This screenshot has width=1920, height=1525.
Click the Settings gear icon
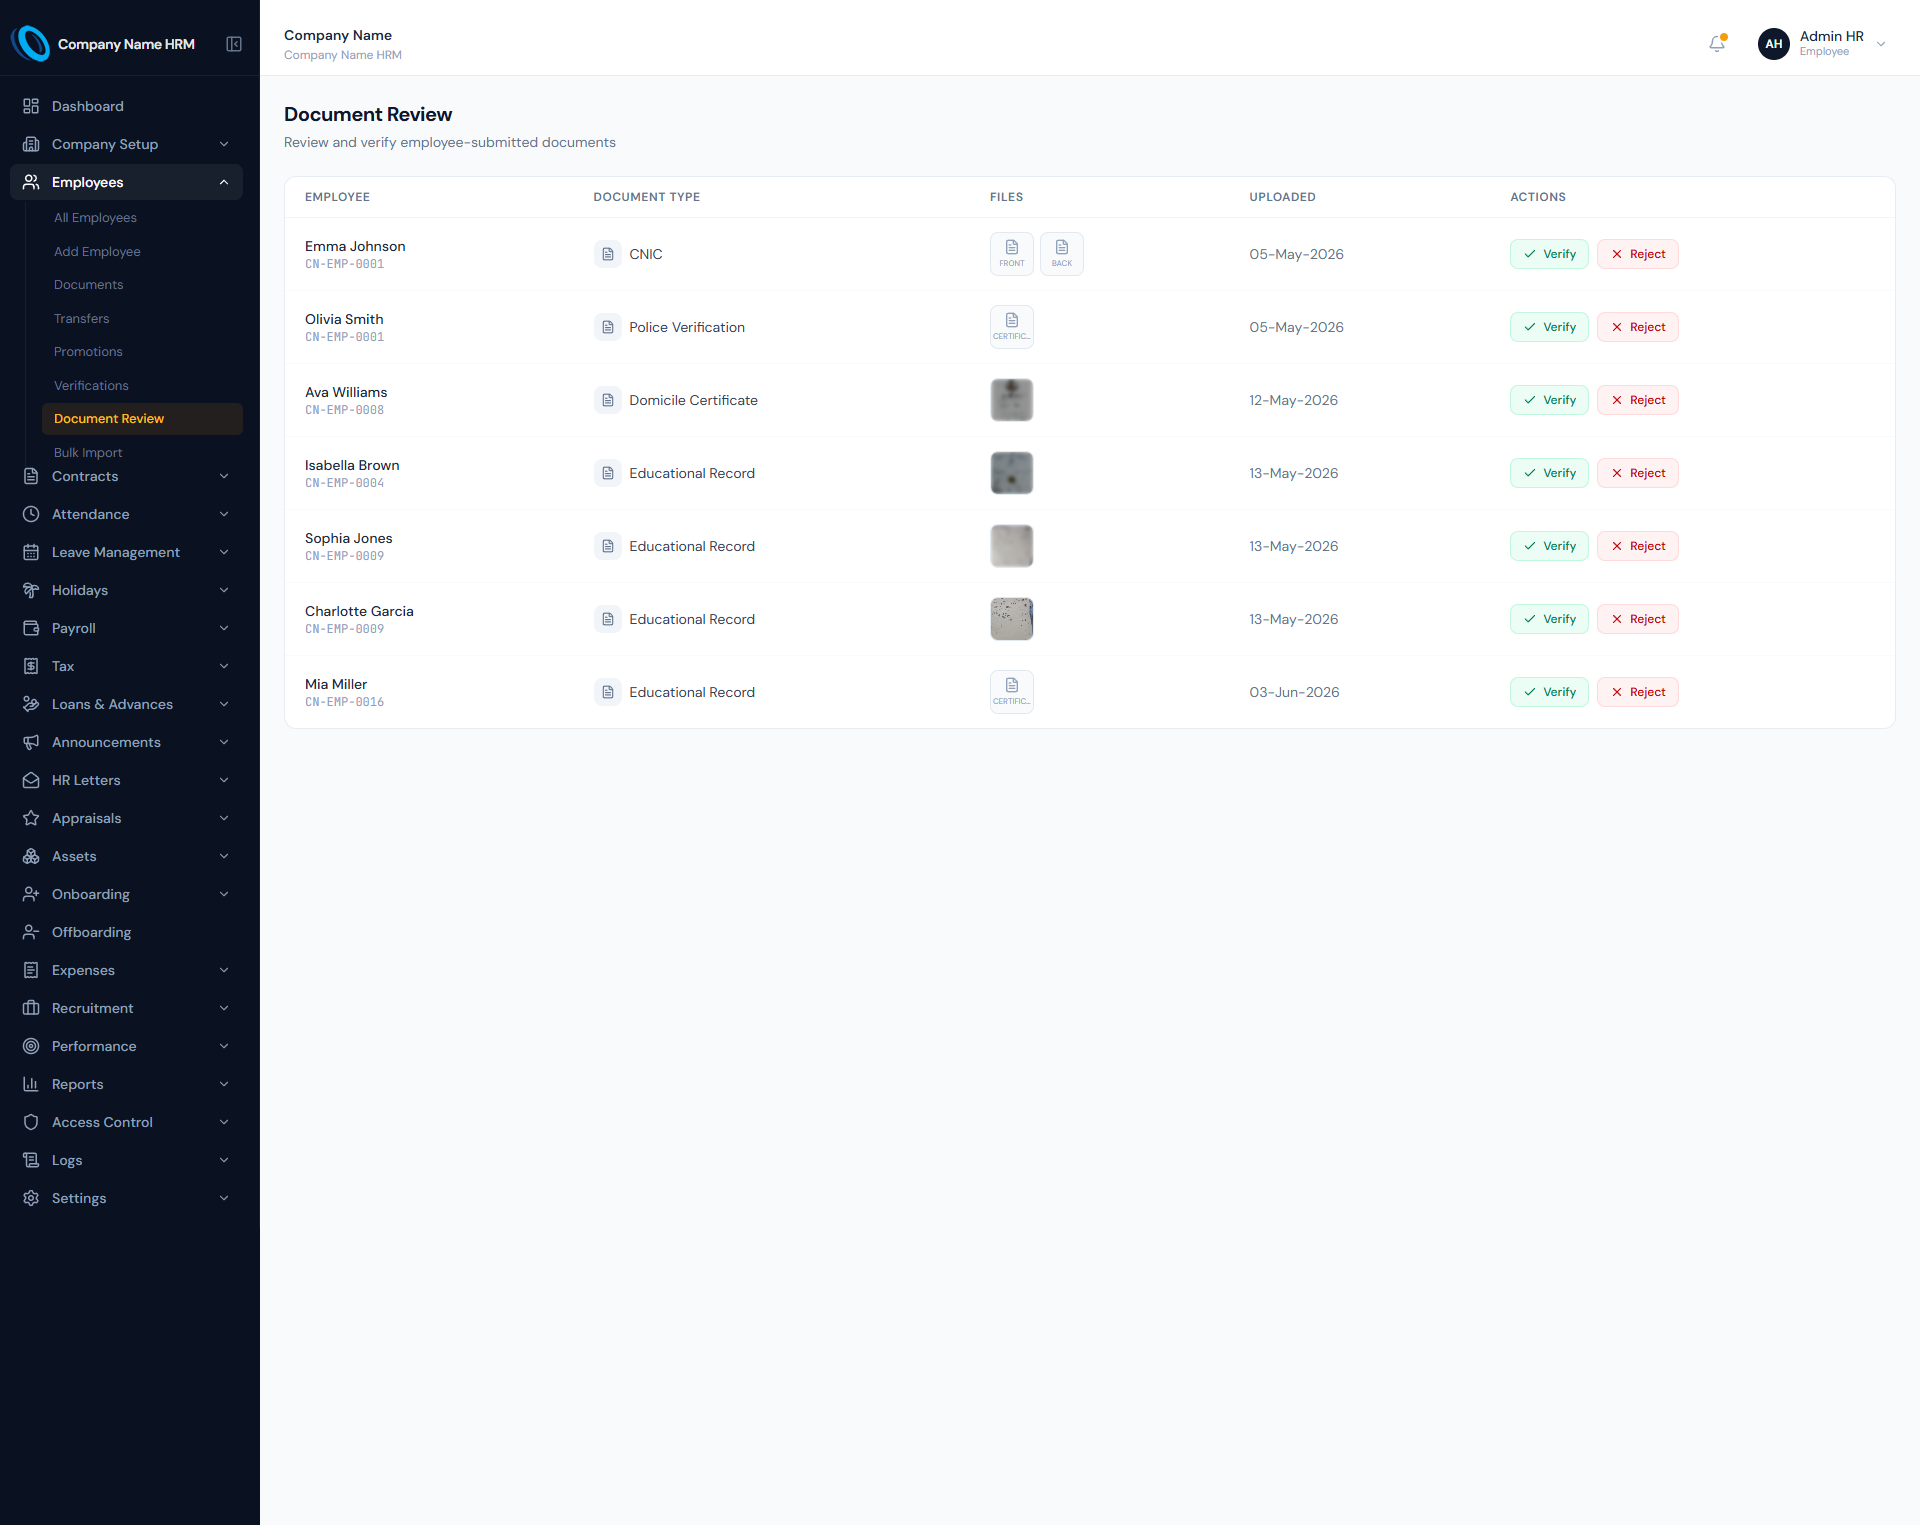pyautogui.click(x=31, y=1198)
